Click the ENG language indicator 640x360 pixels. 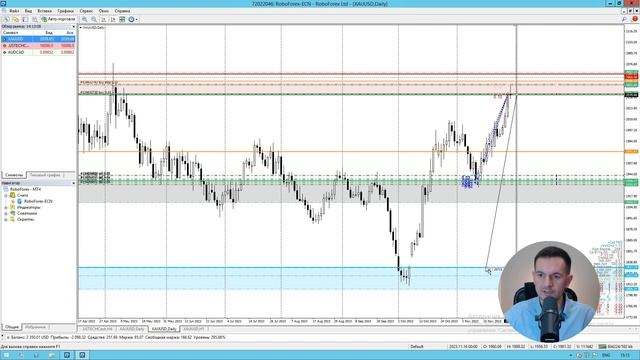pos(606,356)
